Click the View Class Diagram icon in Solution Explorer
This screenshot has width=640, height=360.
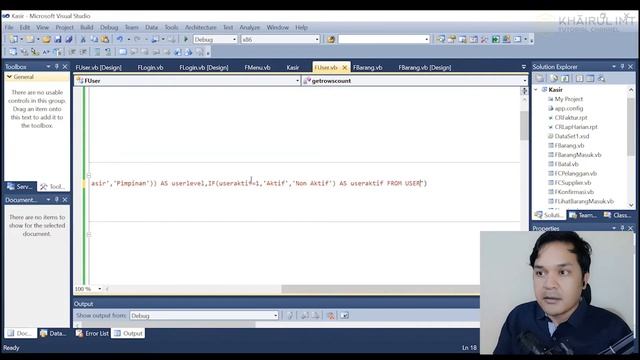(601, 78)
